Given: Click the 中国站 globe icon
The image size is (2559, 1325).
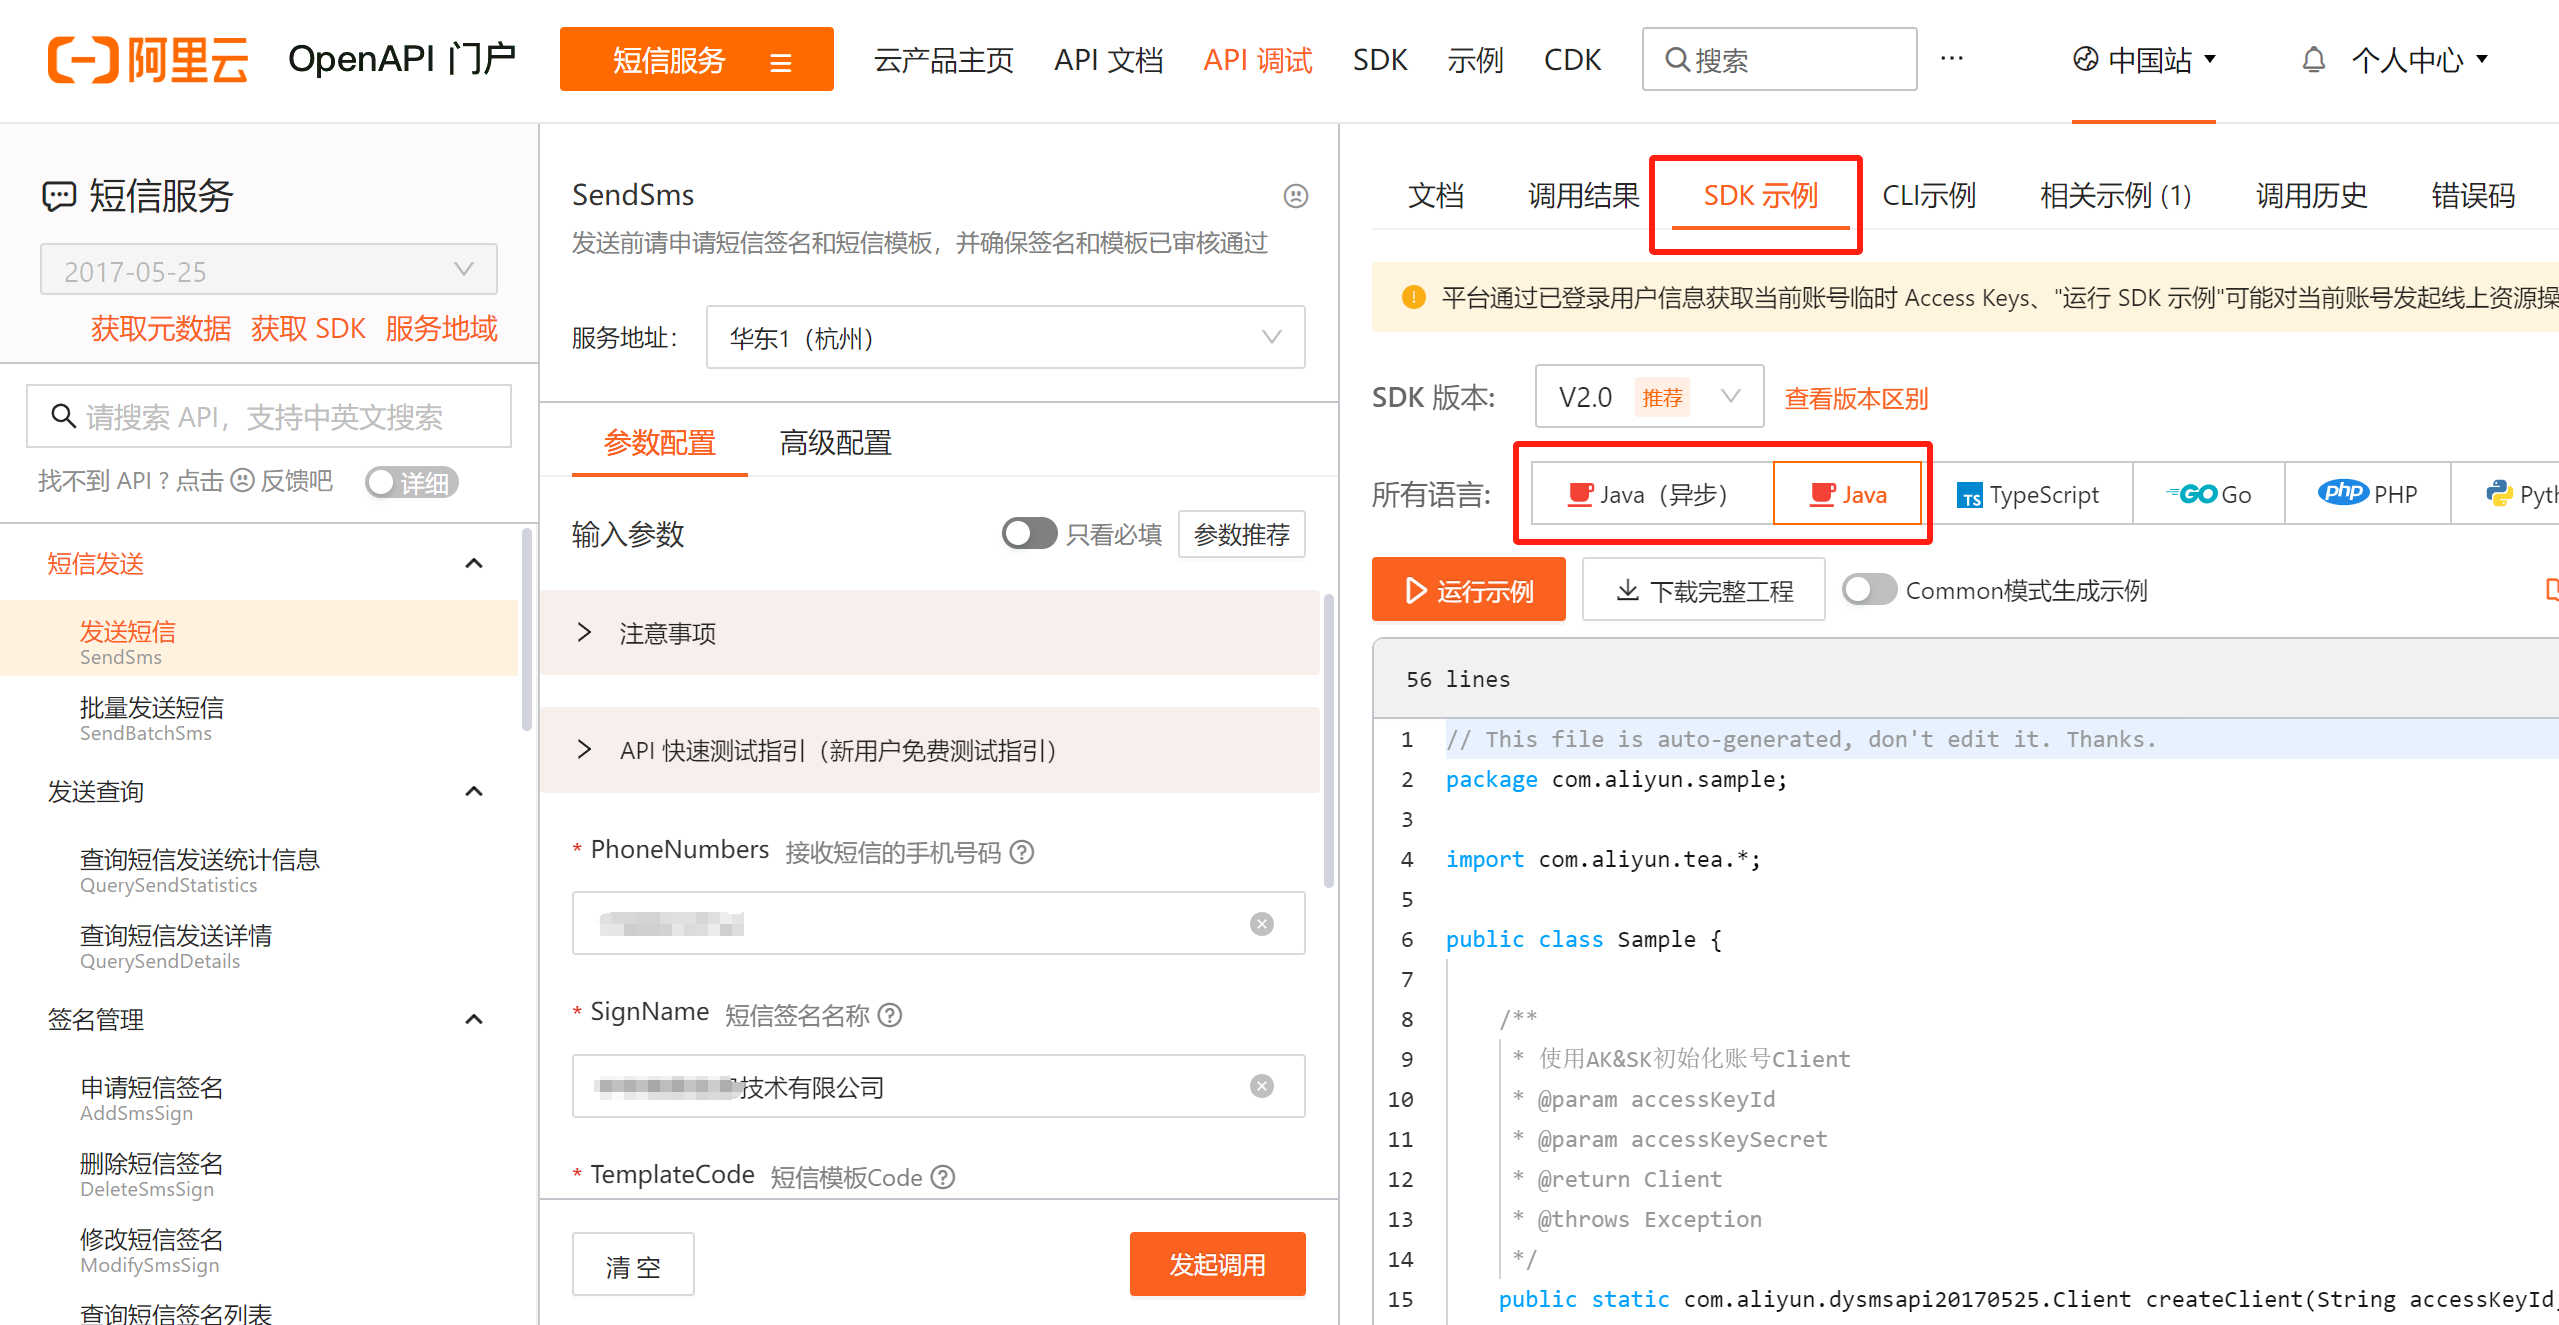Looking at the screenshot, I should pyautogui.click(x=2085, y=60).
